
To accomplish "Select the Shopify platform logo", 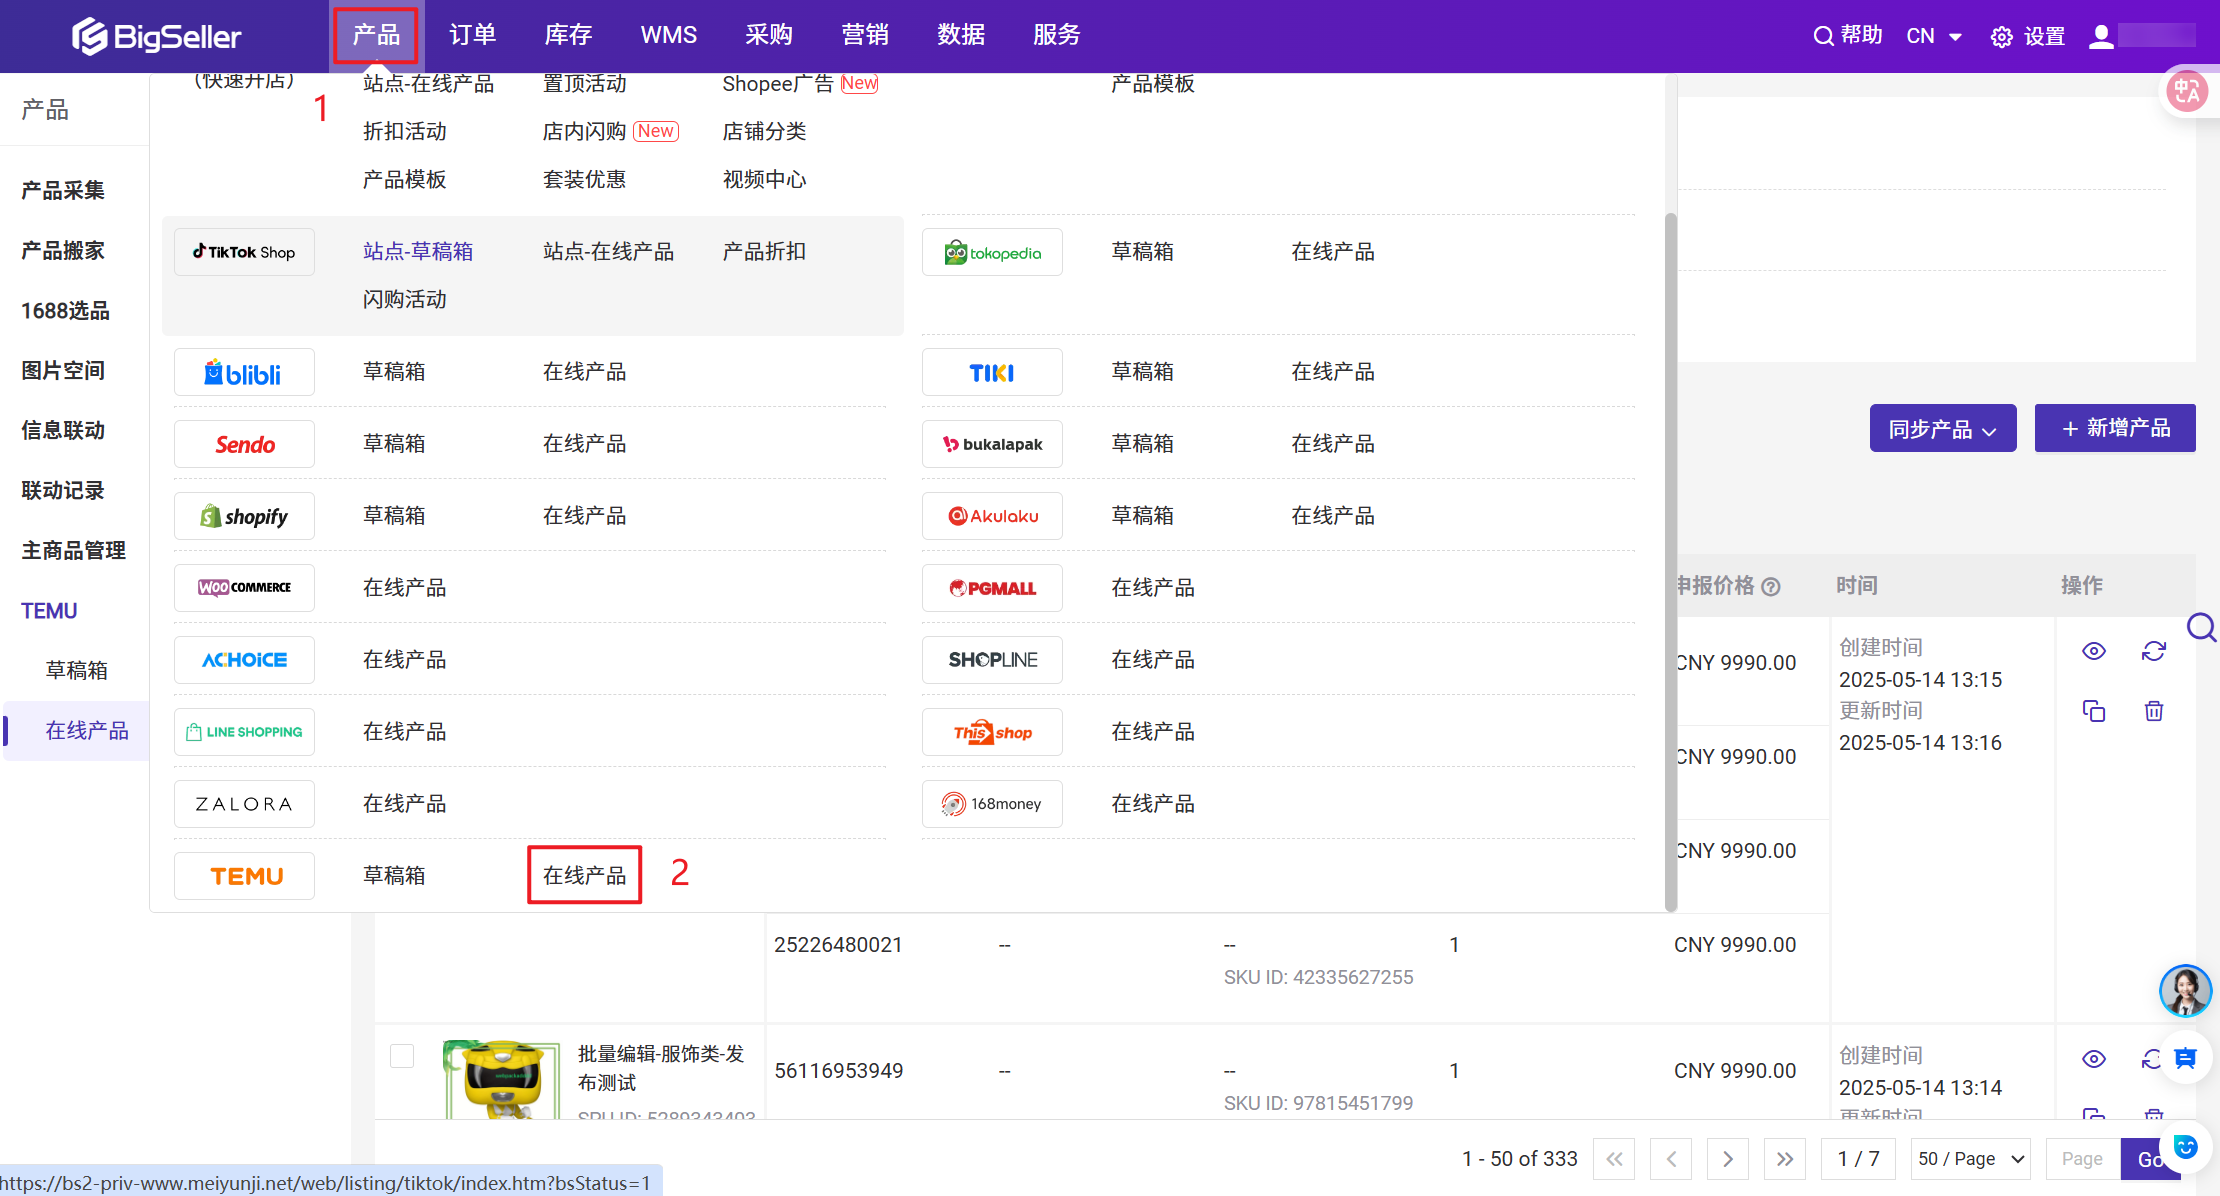I will 244,516.
